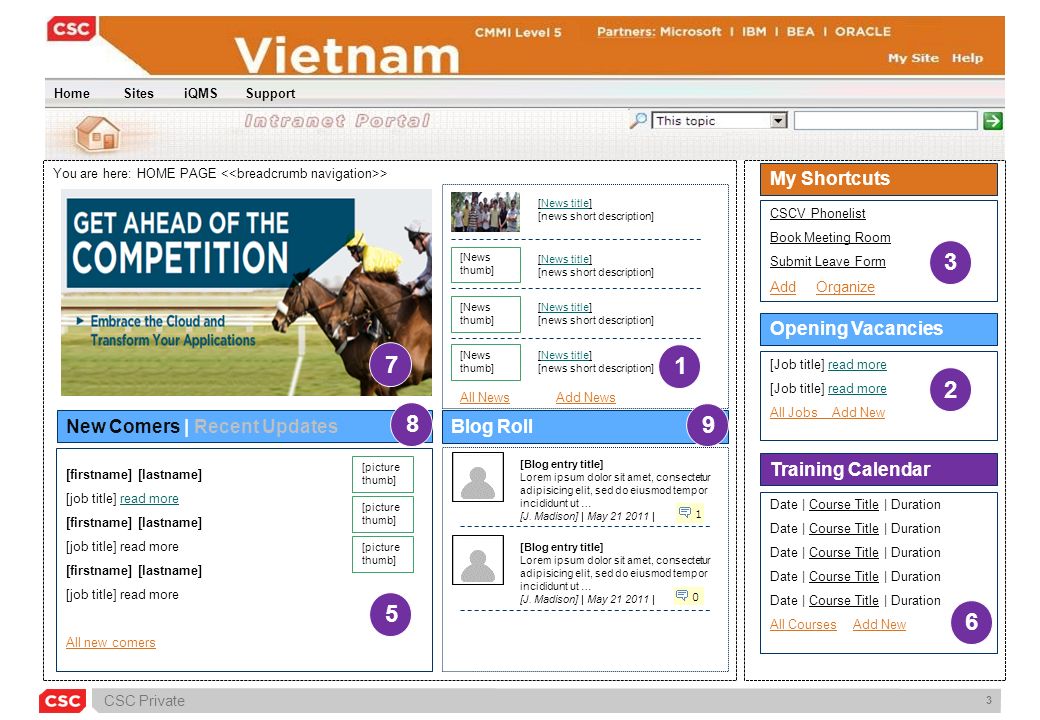
Task: Click read more on second job vacancy
Action: pos(857,389)
